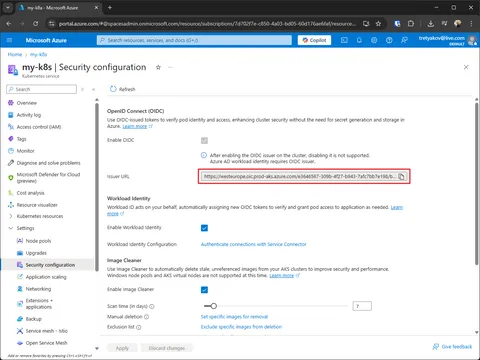Open Activity log in the sidebar
480x360 pixels.
[29, 115]
